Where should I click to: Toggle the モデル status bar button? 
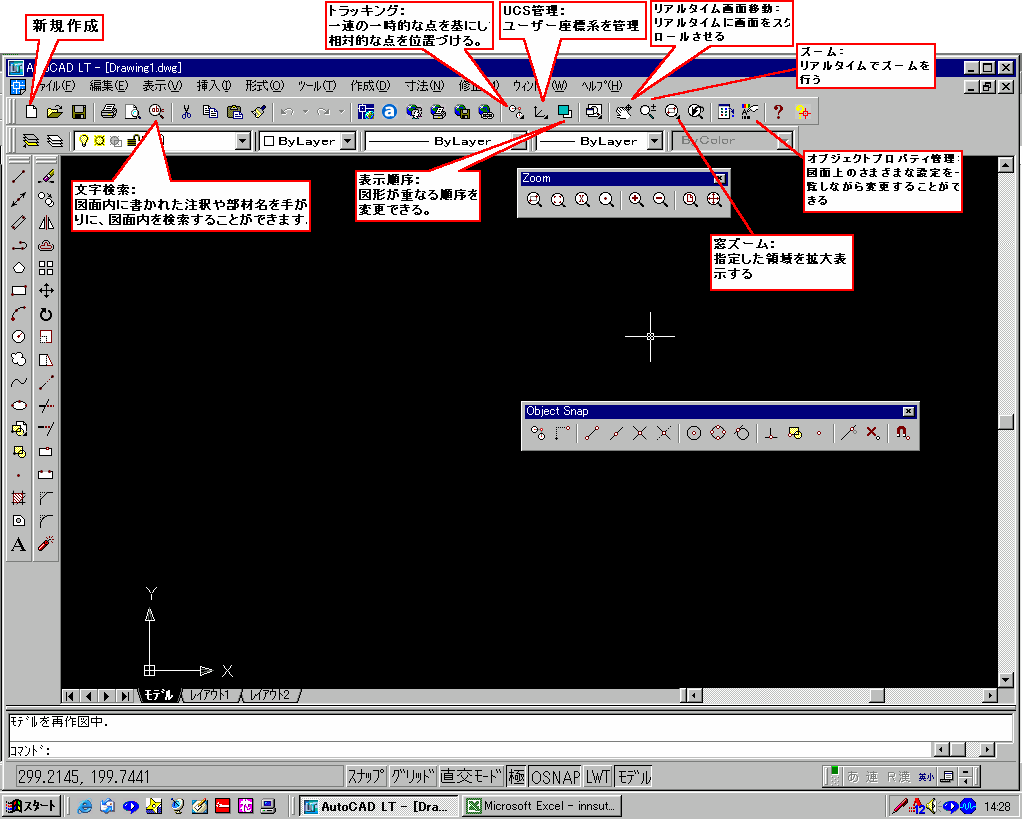point(634,776)
